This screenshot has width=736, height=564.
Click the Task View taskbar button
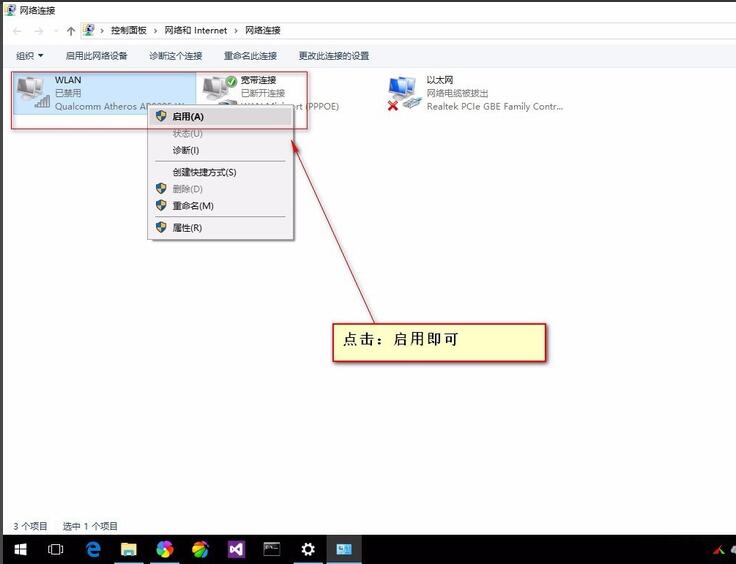[56, 549]
